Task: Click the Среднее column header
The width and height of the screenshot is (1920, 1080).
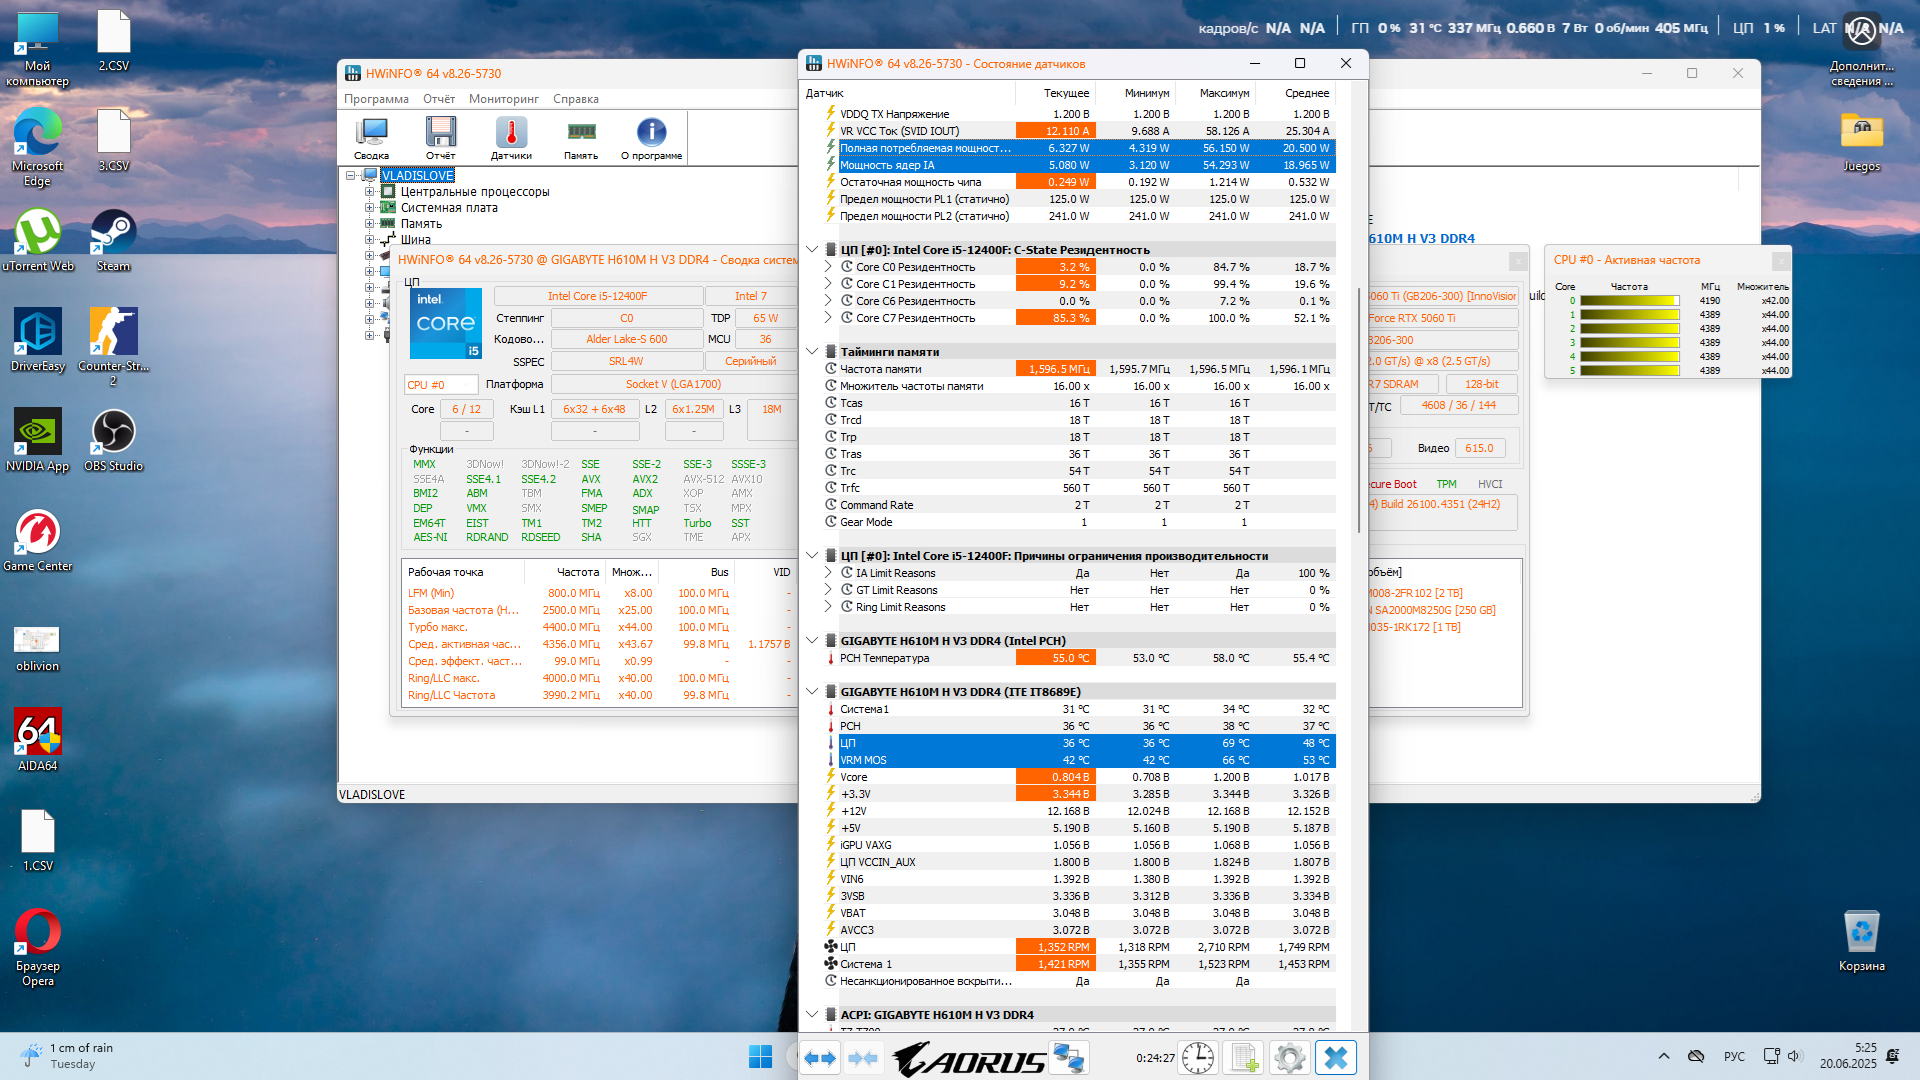Action: [x=1296, y=93]
